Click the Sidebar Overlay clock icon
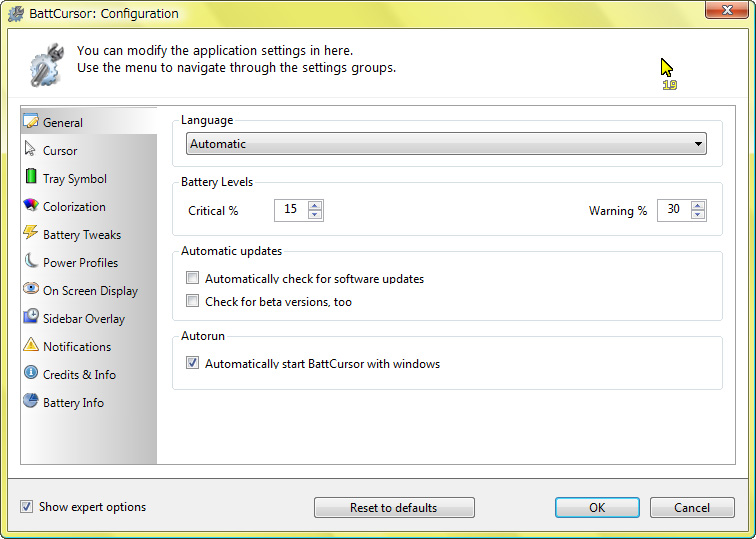756x539 pixels. [31, 316]
